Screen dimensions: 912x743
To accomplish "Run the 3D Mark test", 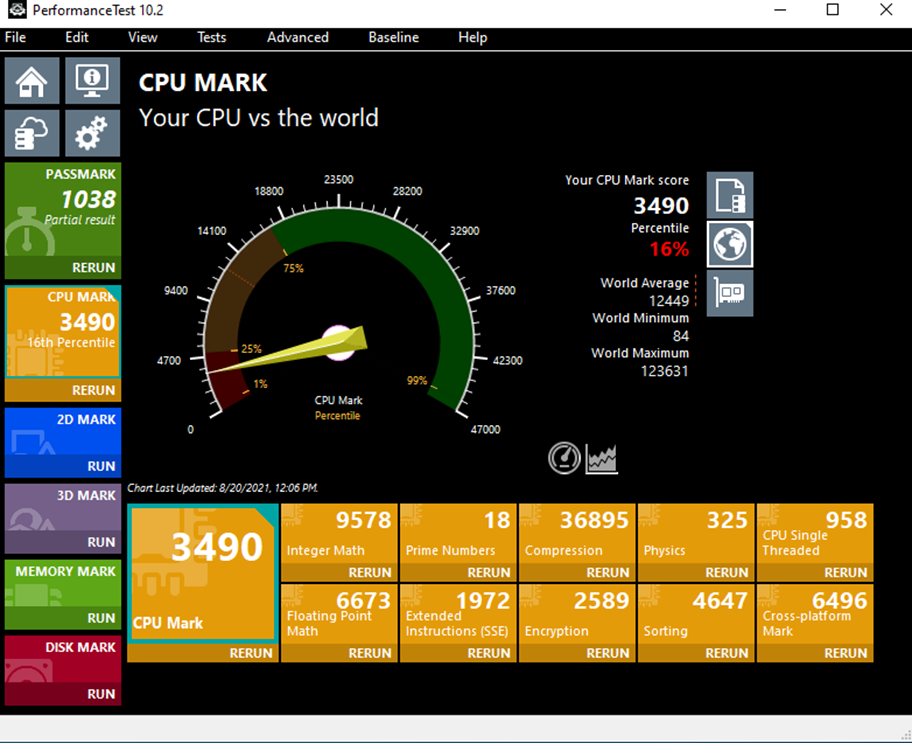I will 63,542.
